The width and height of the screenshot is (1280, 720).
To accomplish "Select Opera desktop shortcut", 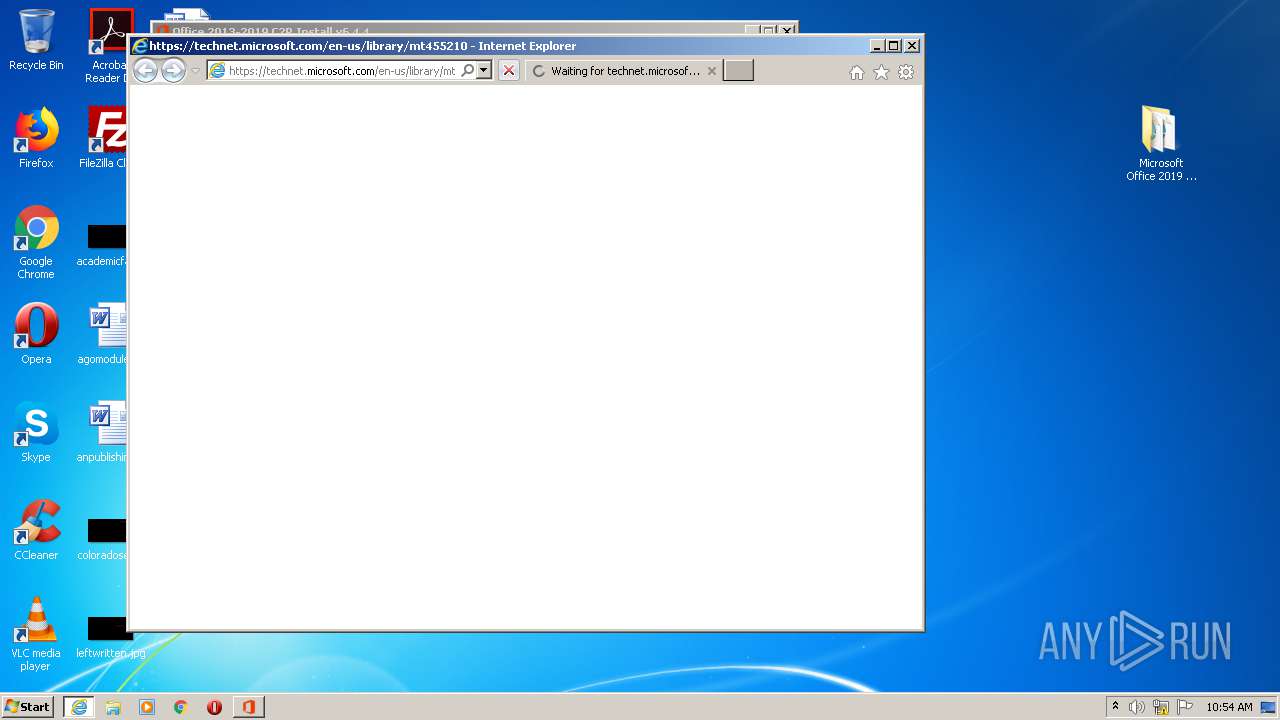I will coord(36,334).
